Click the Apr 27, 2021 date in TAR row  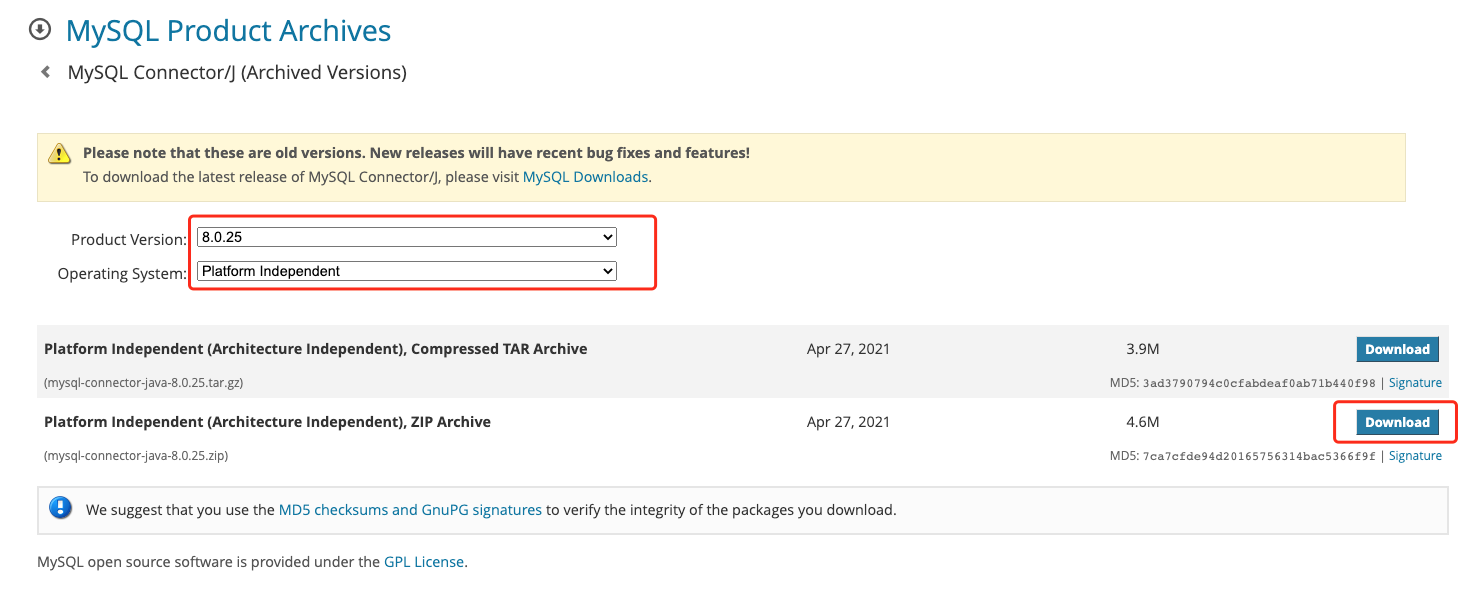(x=848, y=349)
